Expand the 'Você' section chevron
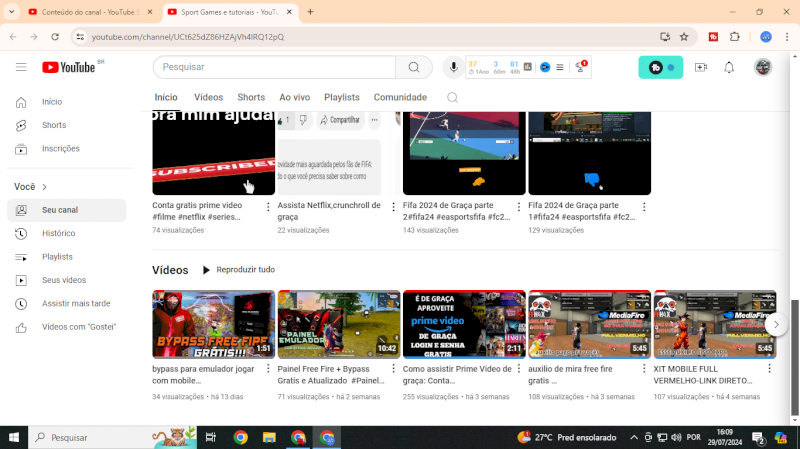800x449 pixels. [44, 187]
